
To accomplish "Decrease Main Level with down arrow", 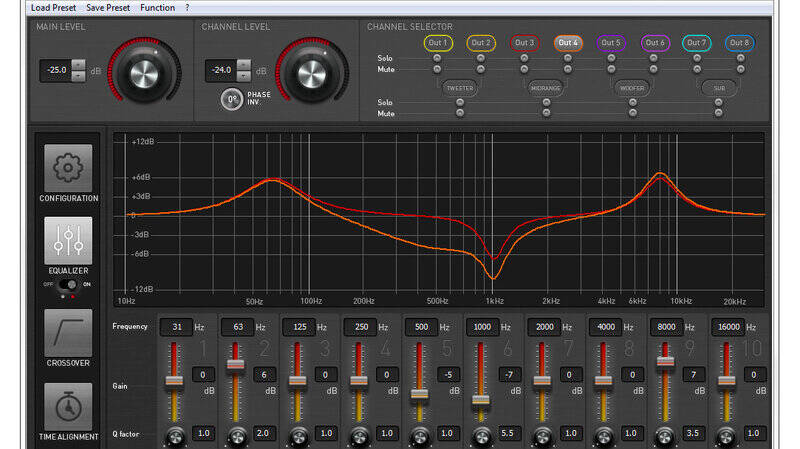I will (78, 76).
